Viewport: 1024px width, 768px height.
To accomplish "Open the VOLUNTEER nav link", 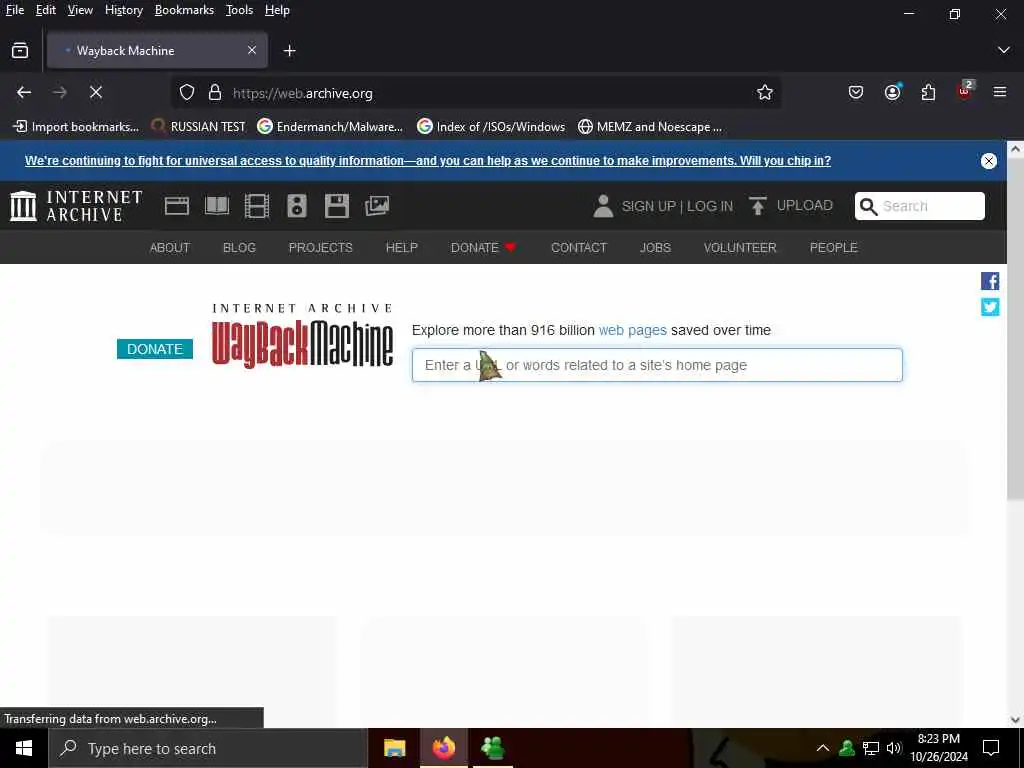I will coord(740,248).
